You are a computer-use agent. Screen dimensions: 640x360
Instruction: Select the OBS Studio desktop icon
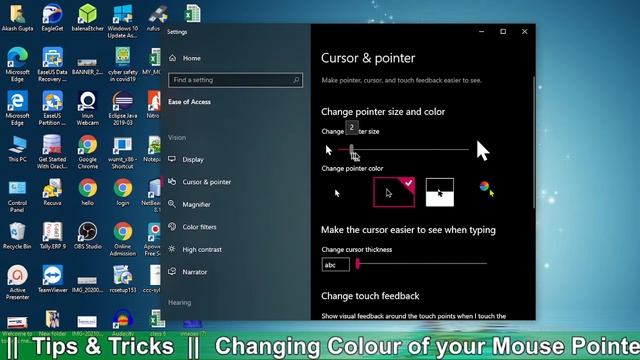87,236
